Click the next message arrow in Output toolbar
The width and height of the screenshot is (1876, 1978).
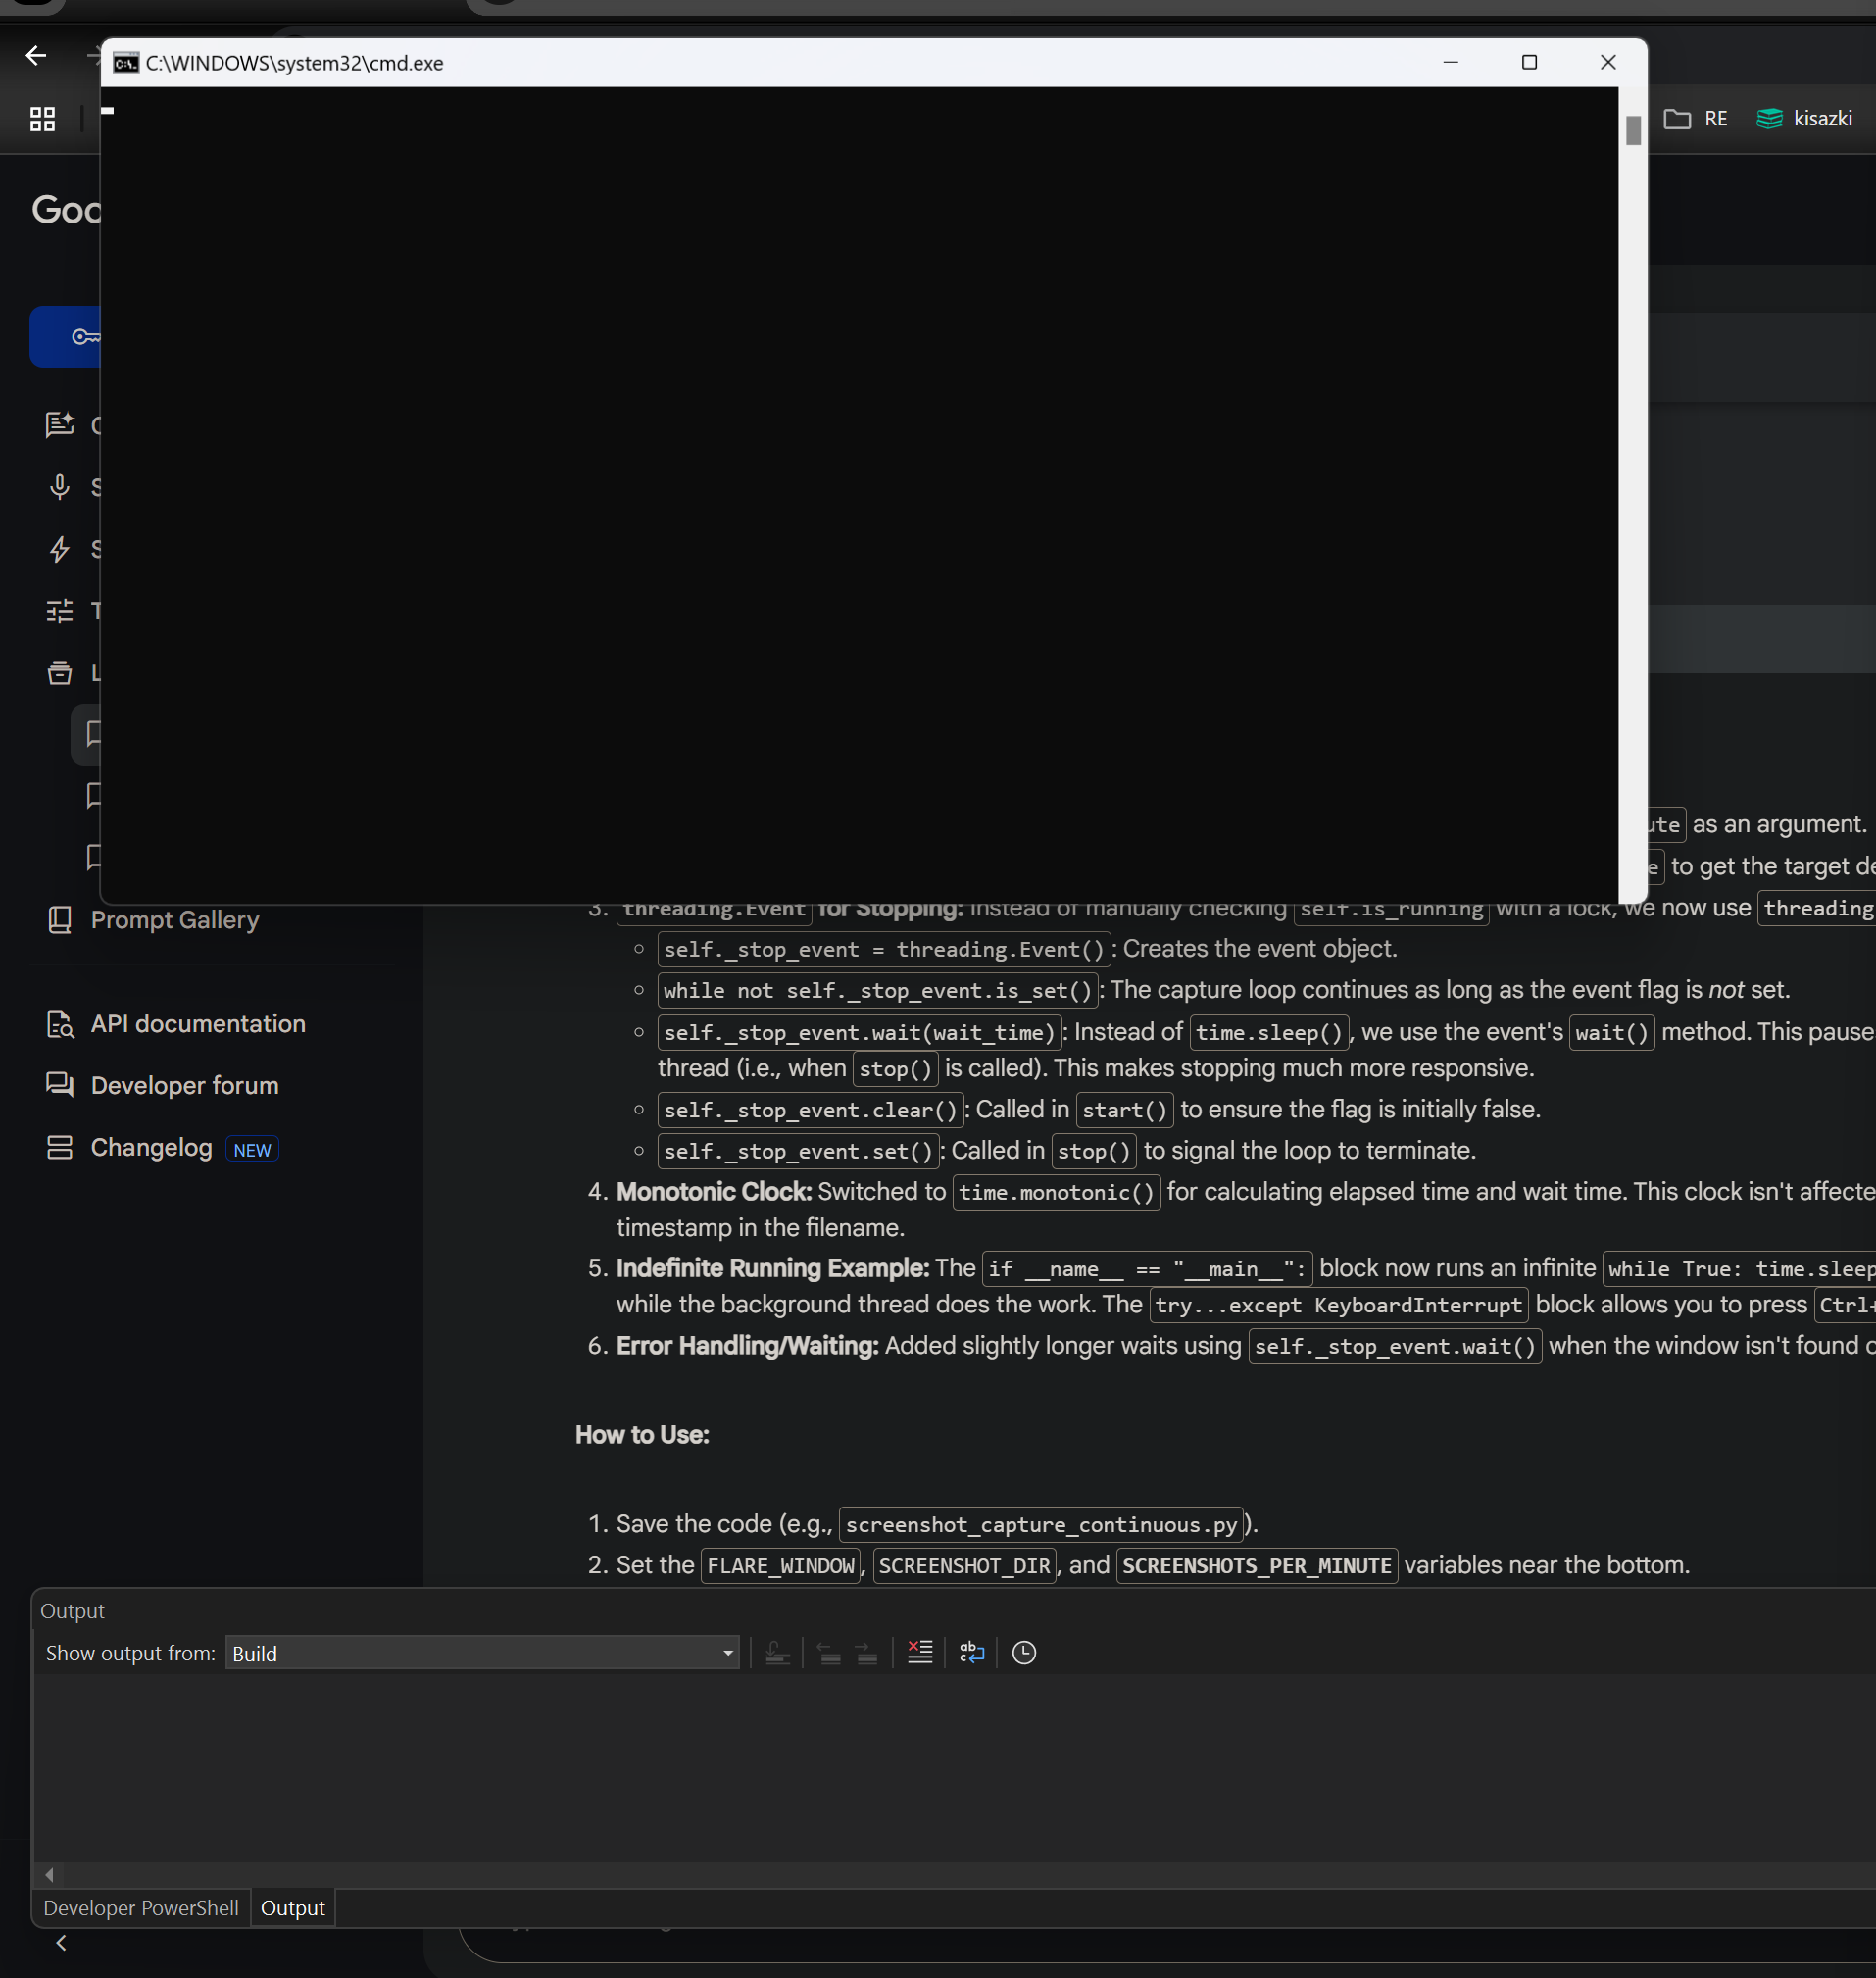pyautogui.click(x=866, y=1652)
